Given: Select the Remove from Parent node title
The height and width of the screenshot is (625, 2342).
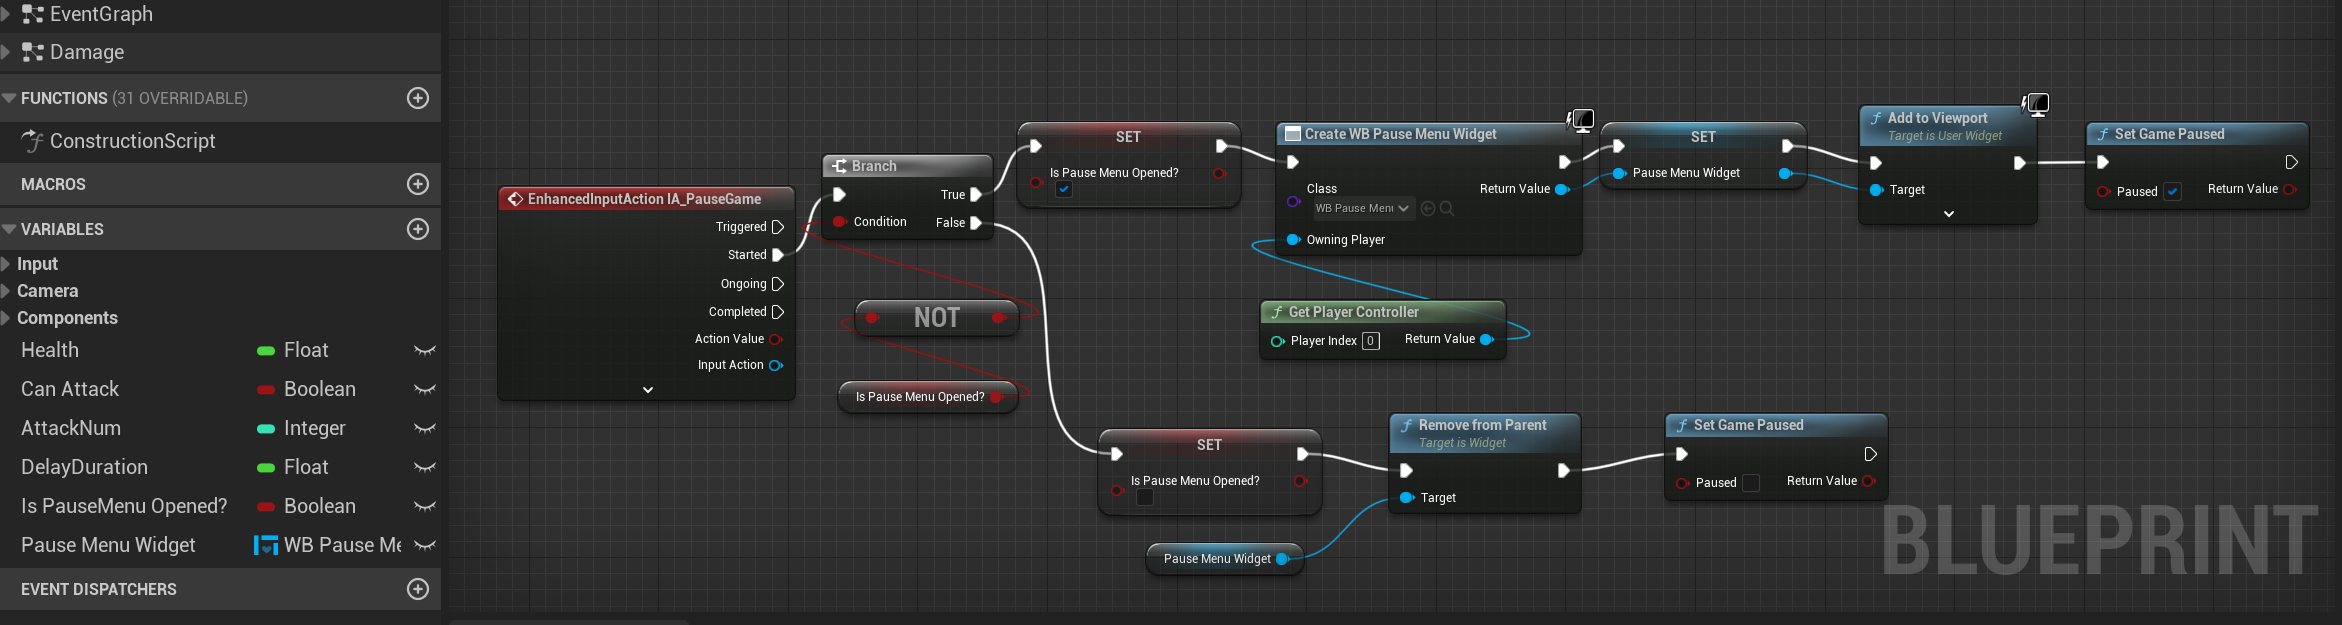Looking at the screenshot, I should click(x=1483, y=425).
